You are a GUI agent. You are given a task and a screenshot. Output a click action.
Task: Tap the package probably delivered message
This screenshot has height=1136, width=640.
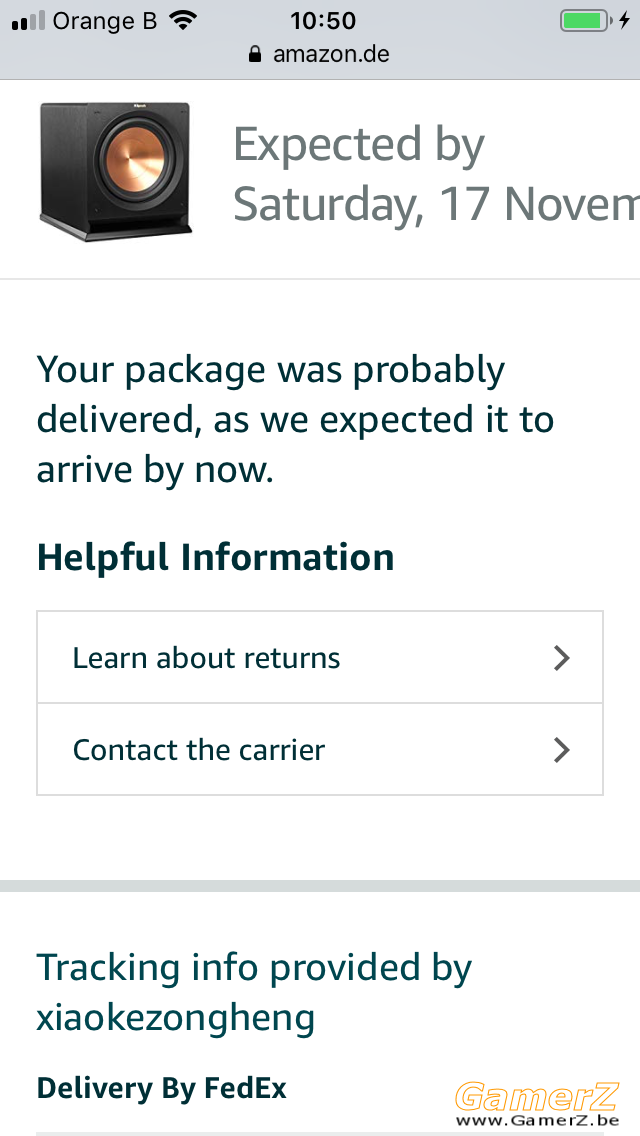(295, 420)
